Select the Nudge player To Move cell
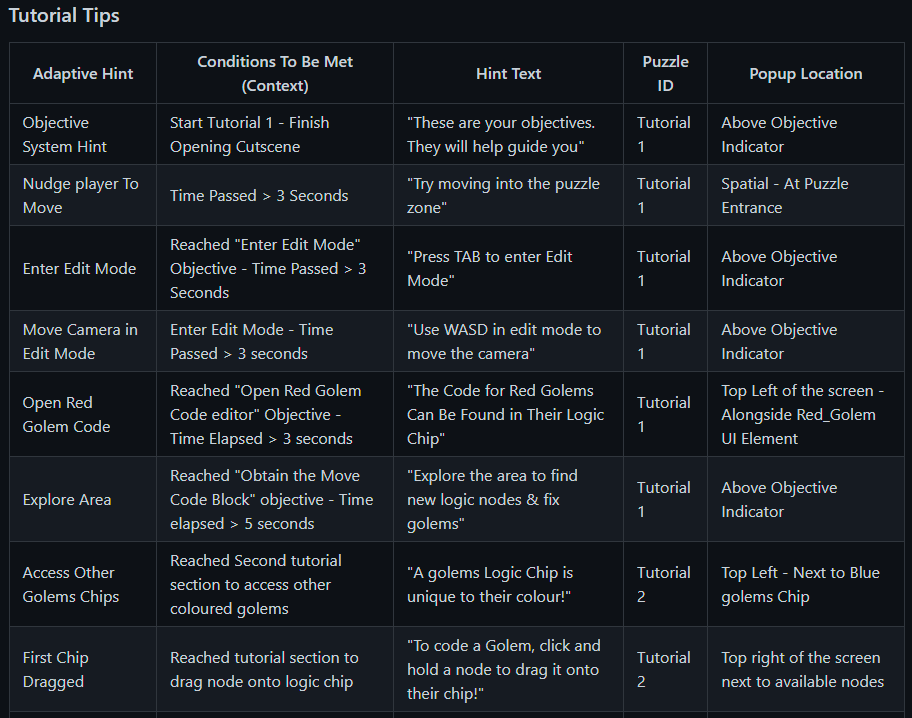The width and height of the screenshot is (912, 718). point(80,196)
